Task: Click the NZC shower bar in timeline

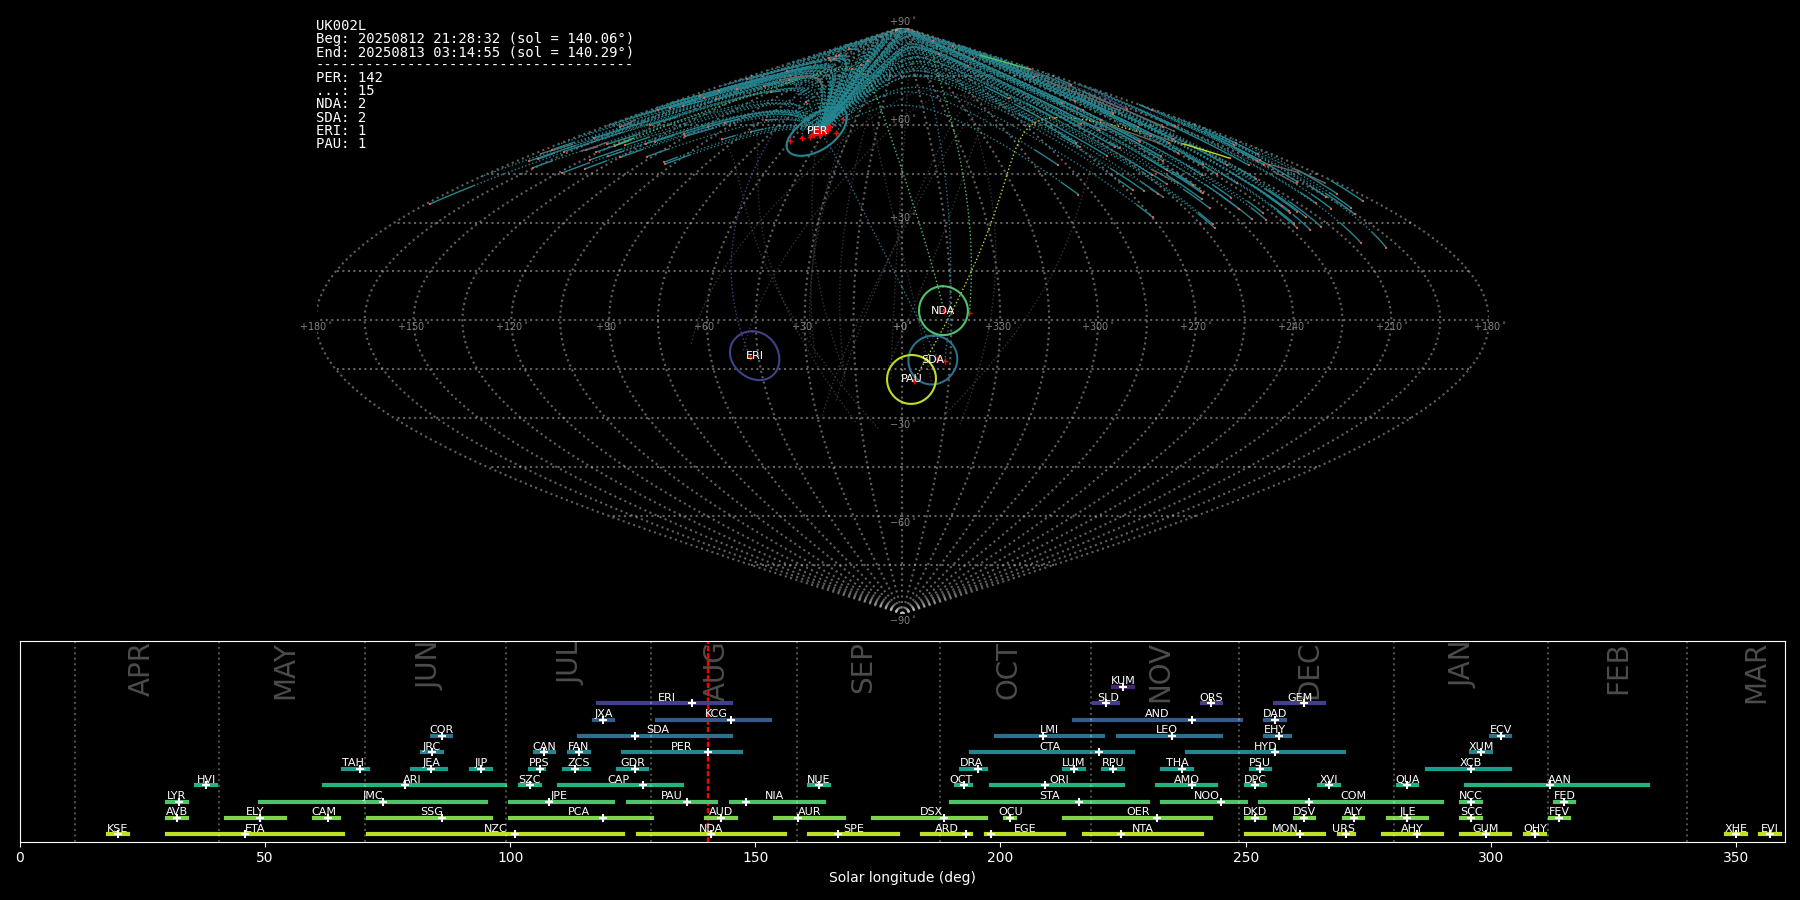Action: [495, 834]
